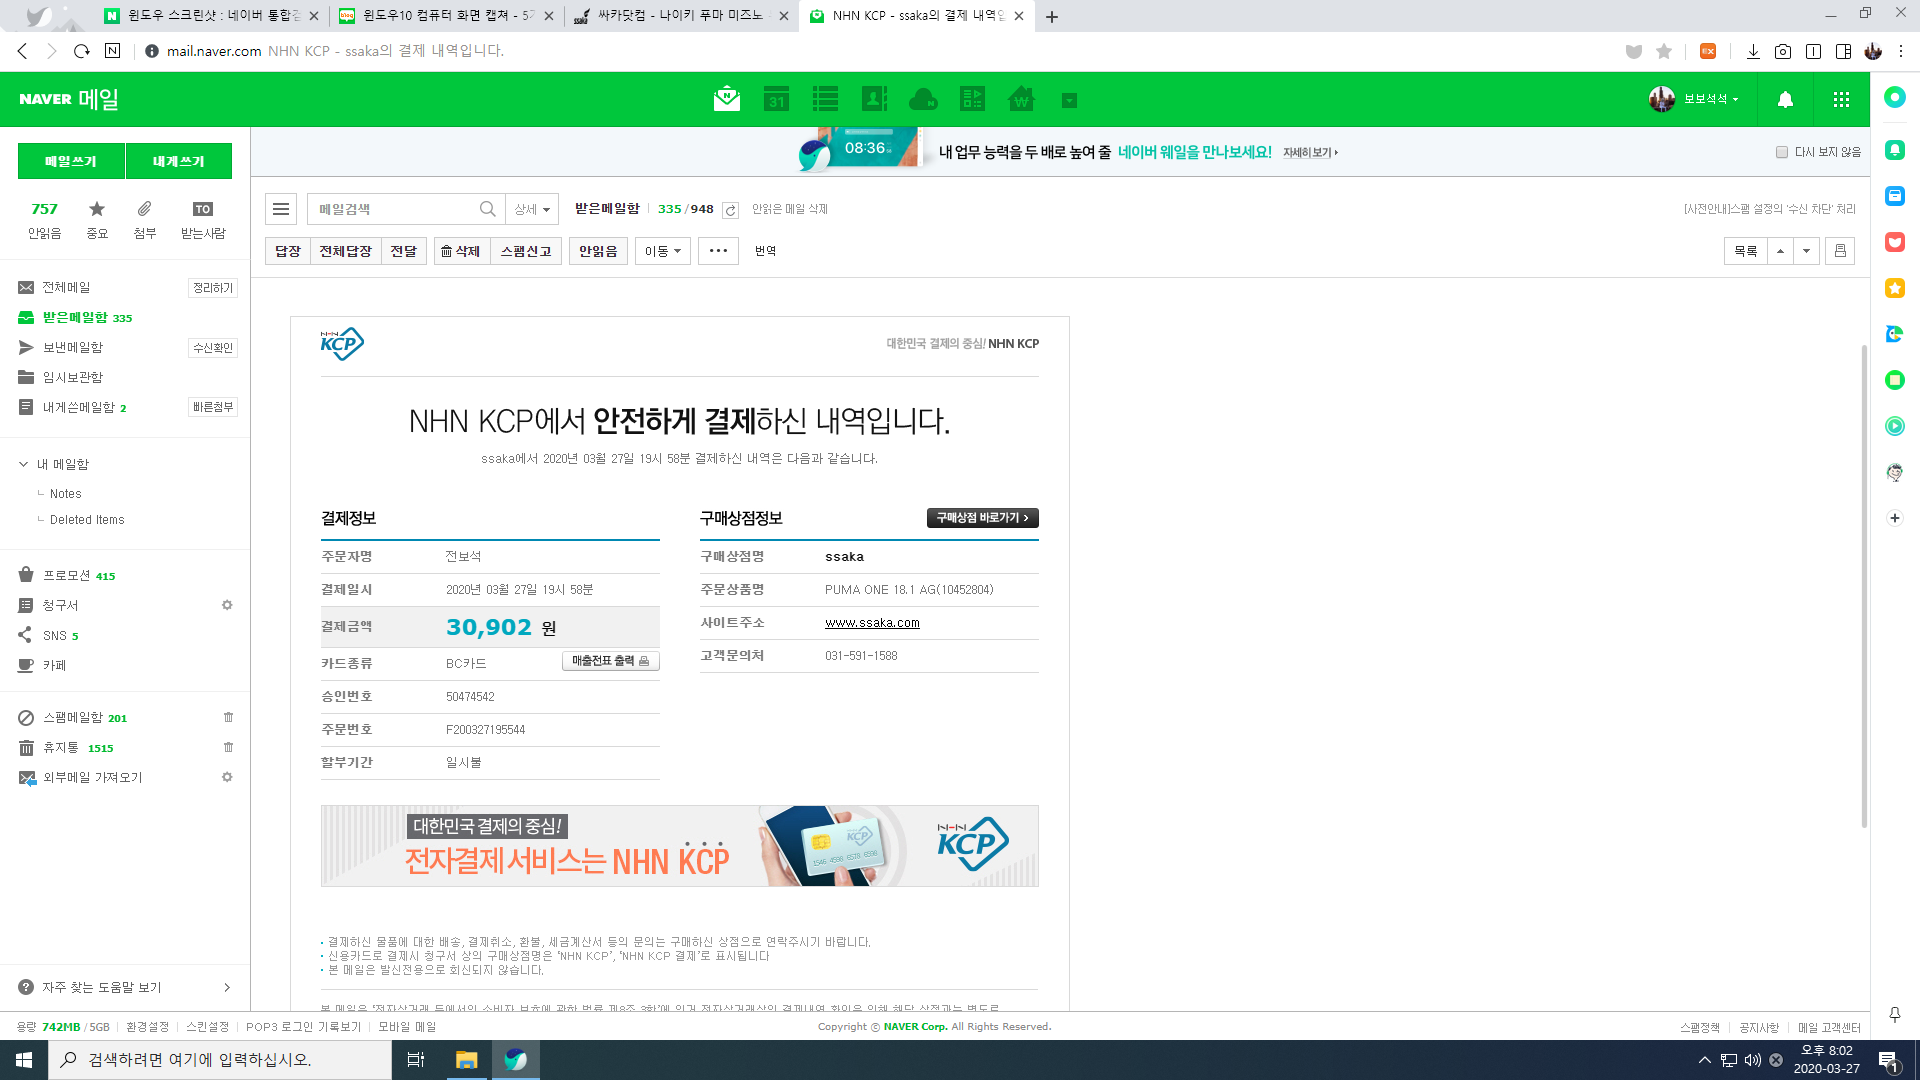Open 보낸메일함 sent folder

[x=72, y=348]
